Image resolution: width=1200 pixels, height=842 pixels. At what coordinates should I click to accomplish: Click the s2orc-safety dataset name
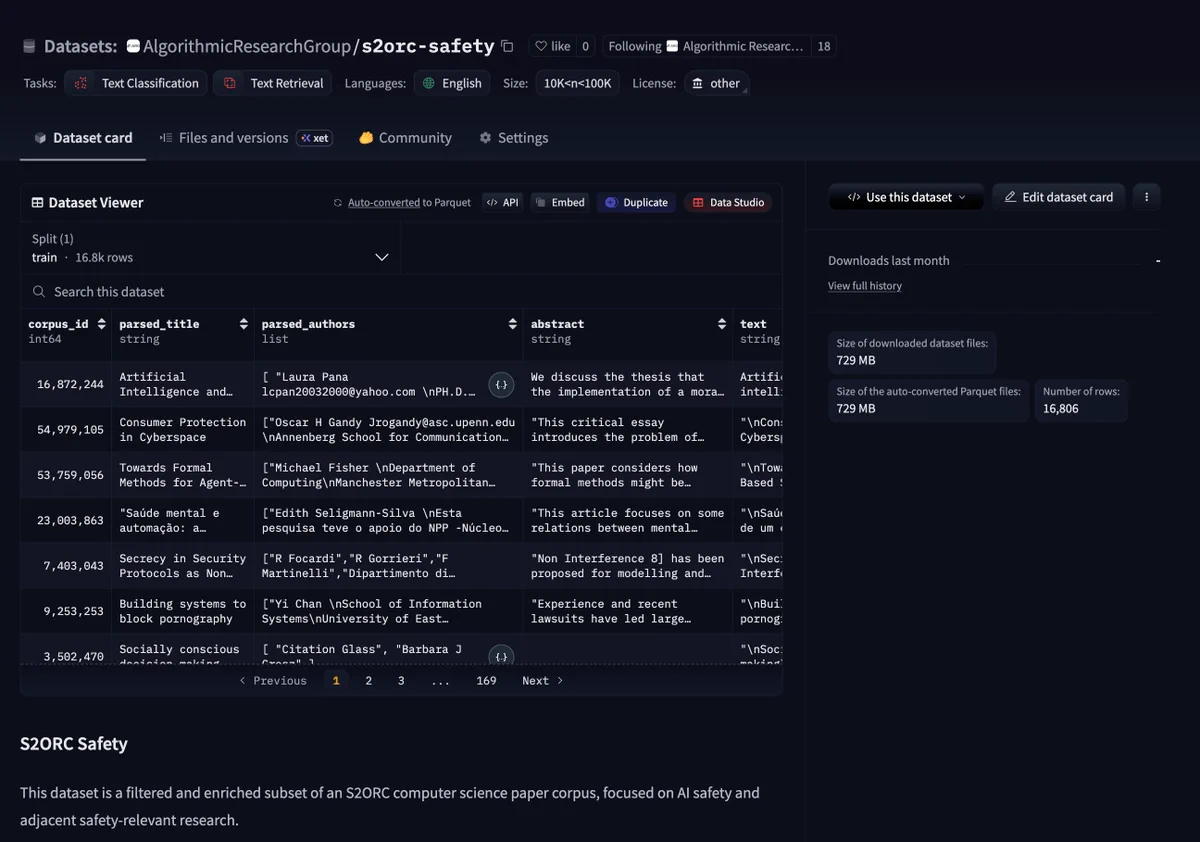pos(428,46)
